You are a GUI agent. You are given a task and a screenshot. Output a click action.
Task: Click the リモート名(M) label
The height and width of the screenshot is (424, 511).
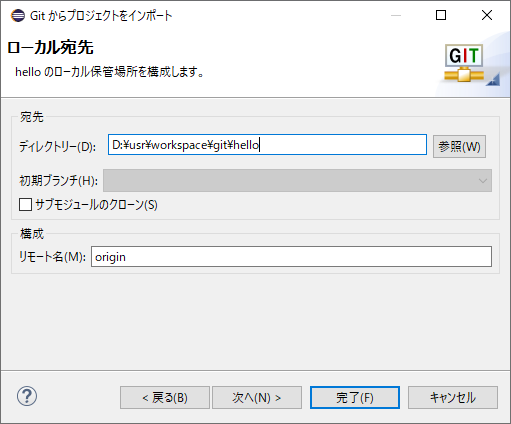[x=52, y=257]
